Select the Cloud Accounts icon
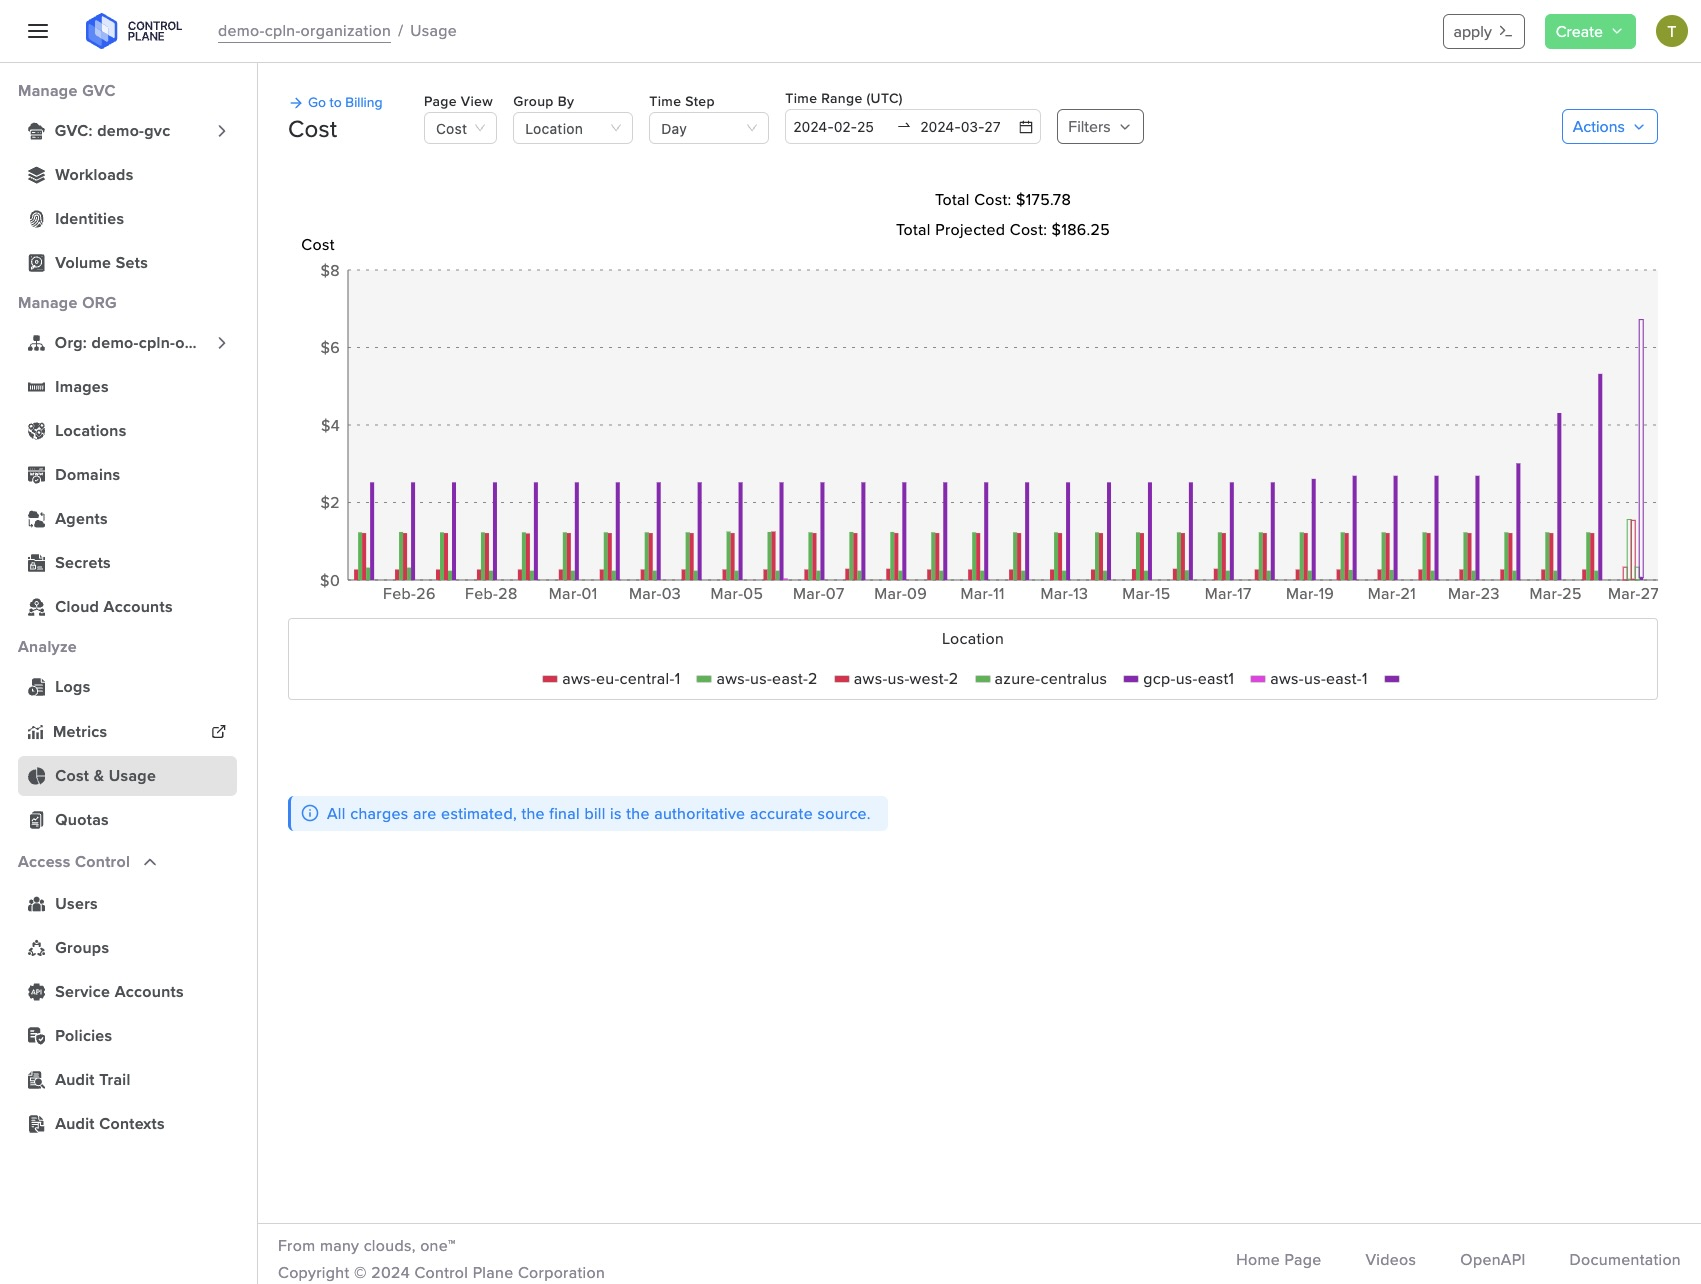The width and height of the screenshot is (1701, 1284). (36, 607)
